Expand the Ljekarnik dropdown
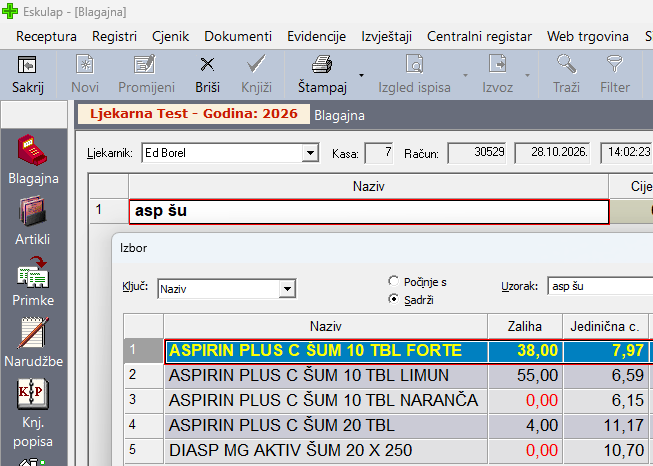653x466 pixels. pos(310,153)
